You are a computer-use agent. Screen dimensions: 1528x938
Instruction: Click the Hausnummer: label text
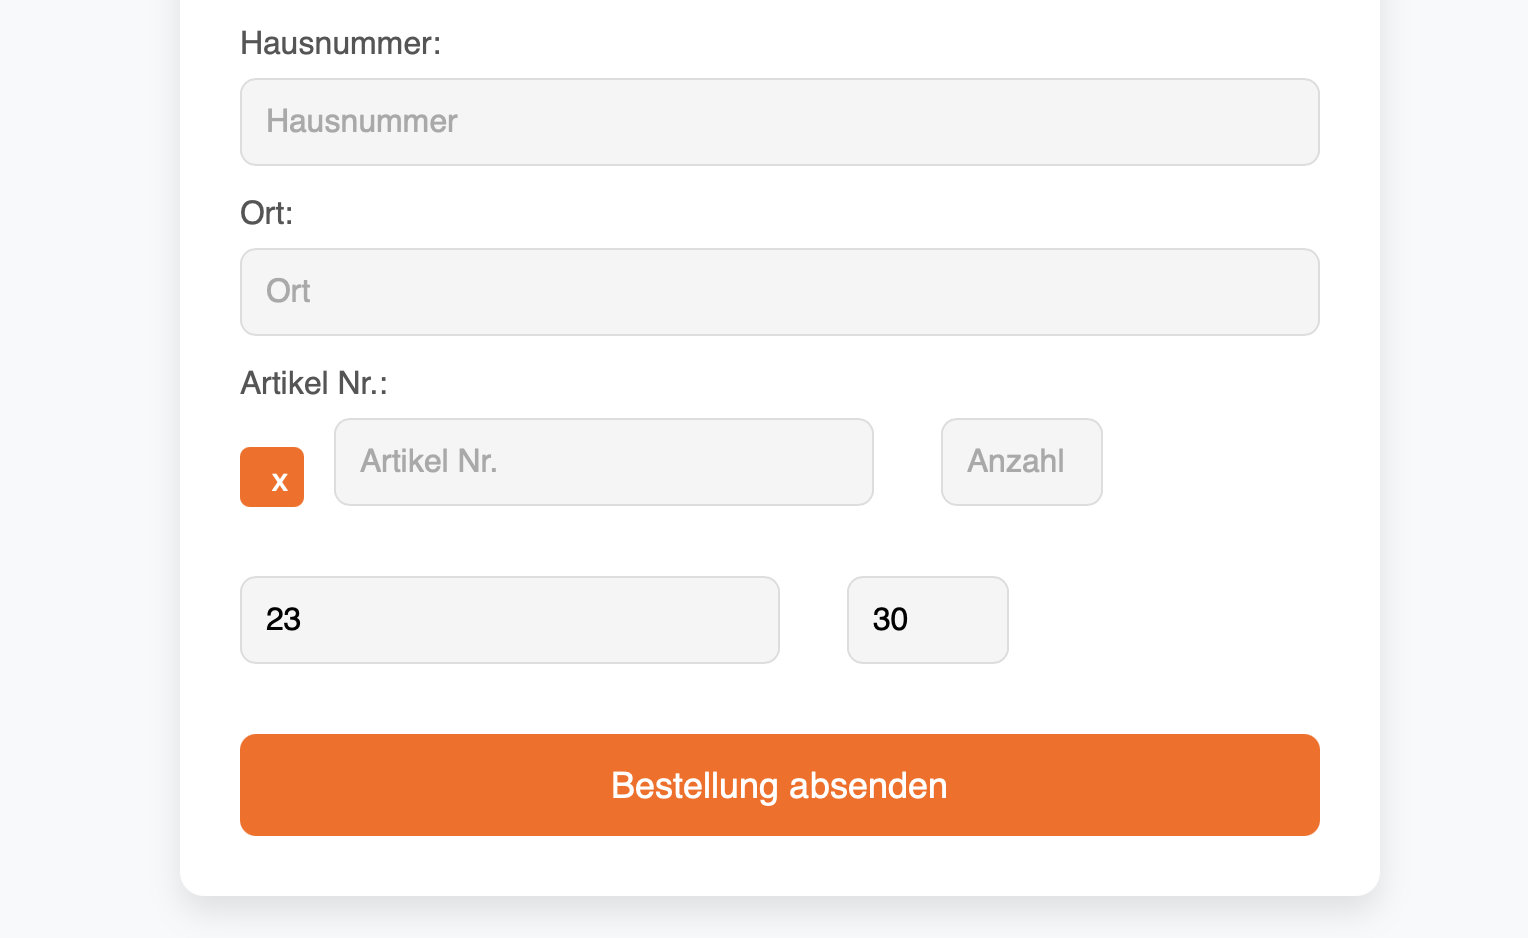(340, 44)
